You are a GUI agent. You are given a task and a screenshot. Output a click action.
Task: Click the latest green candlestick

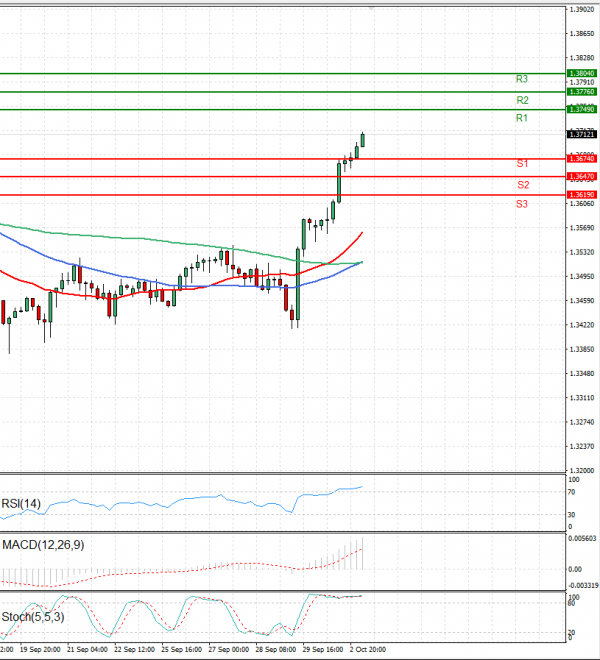pyautogui.click(x=363, y=140)
